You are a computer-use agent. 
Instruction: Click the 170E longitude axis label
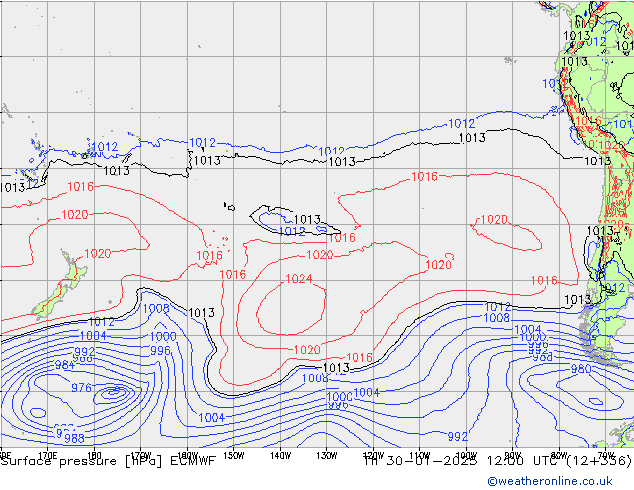46,454
